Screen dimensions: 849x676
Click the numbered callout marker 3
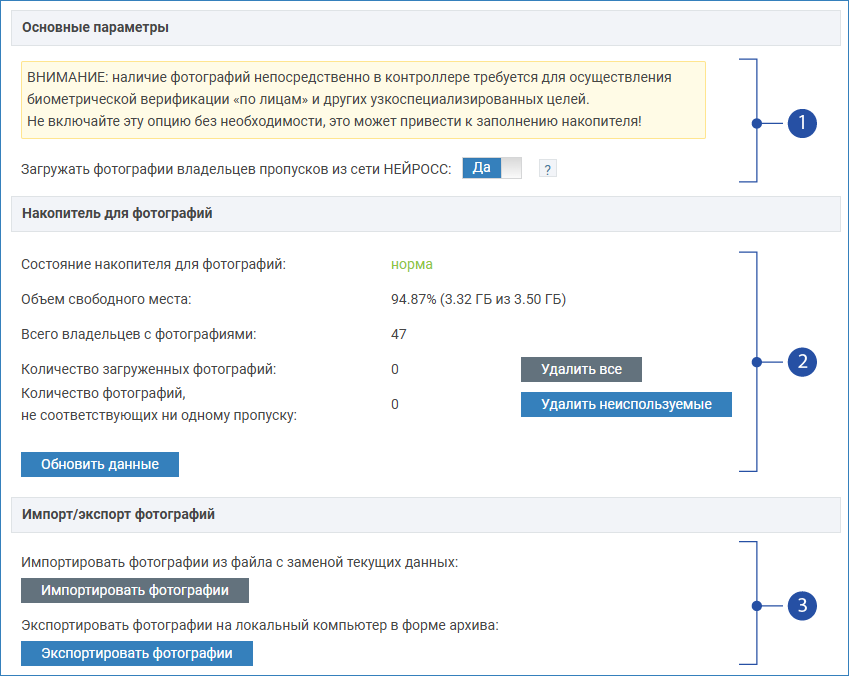click(802, 605)
